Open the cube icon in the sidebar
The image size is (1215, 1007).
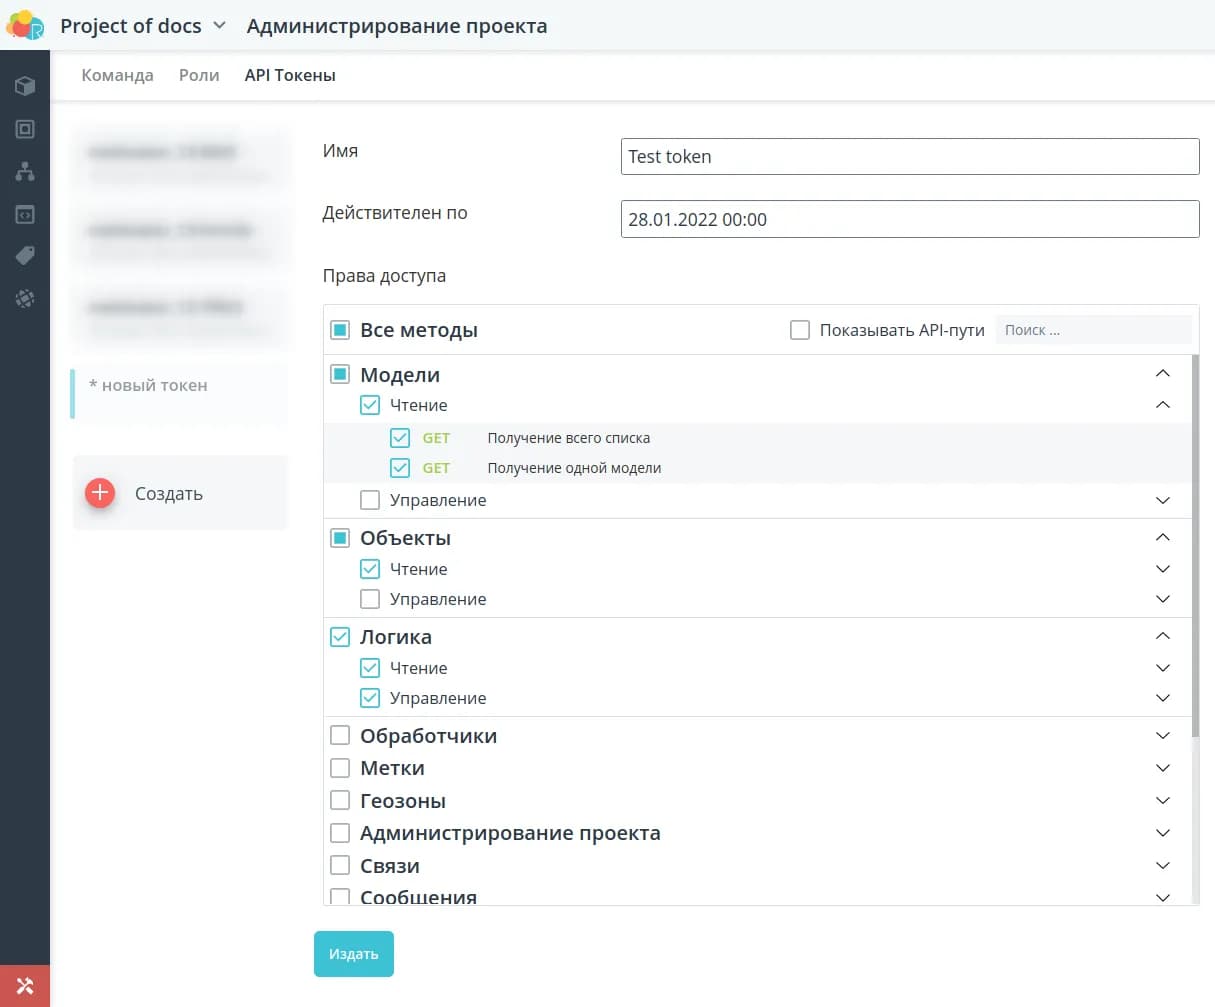[x=25, y=86]
